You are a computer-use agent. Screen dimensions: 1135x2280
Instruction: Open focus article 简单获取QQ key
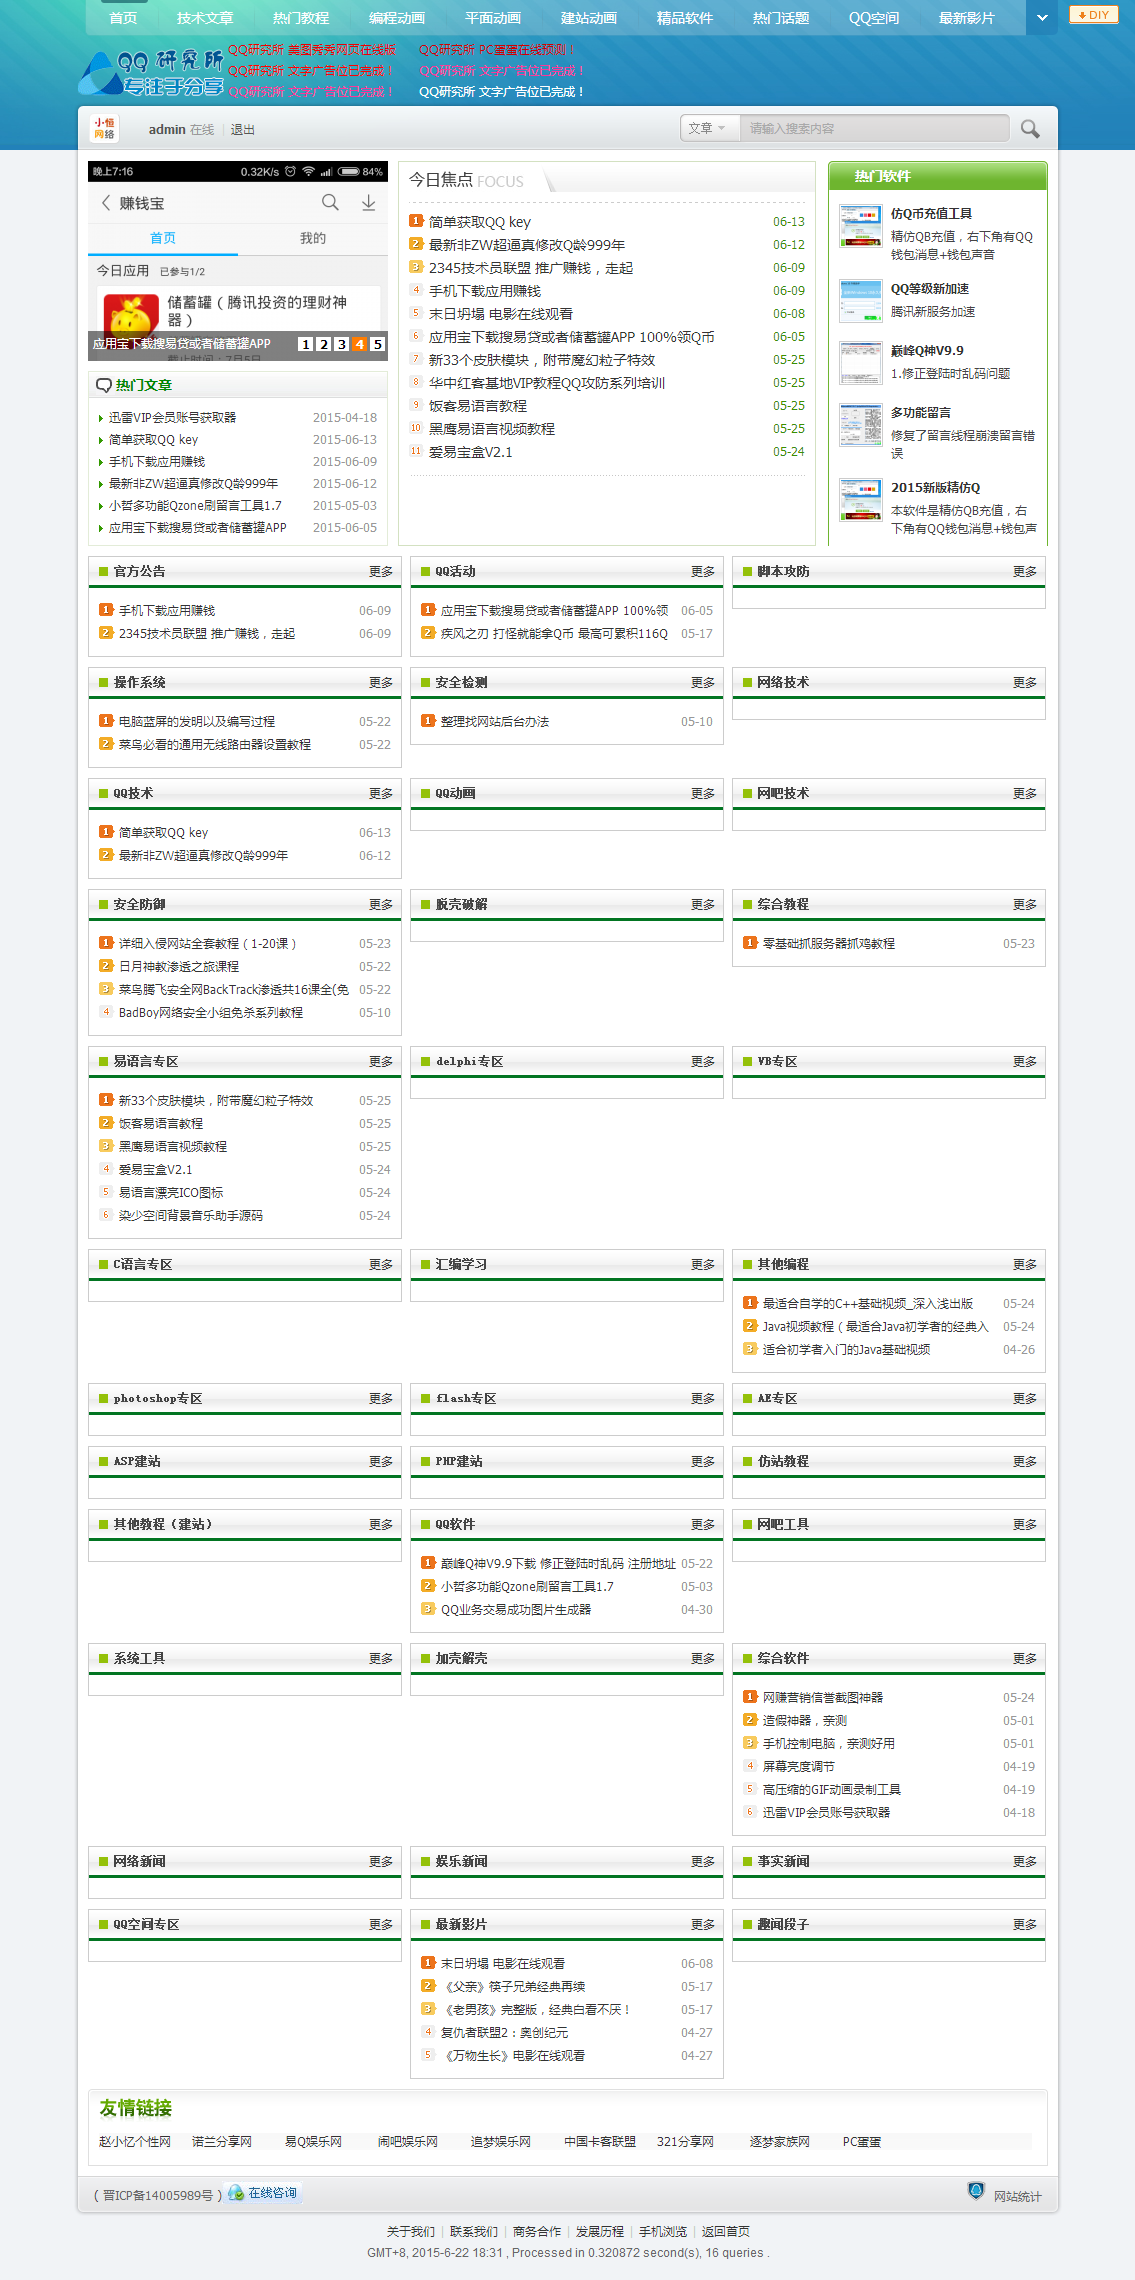pyautogui.click(x=479, y=222)
